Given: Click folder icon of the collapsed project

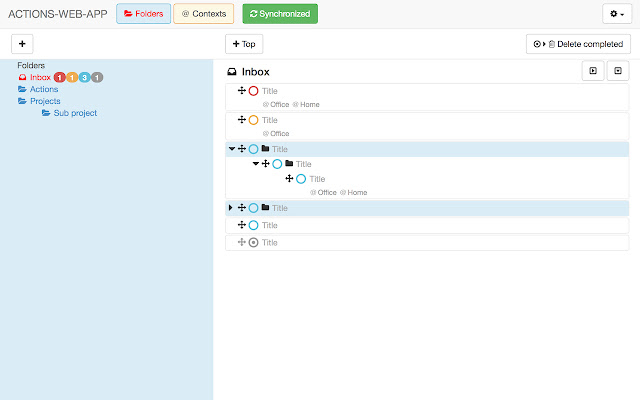Looking at the screenshot, I should tap(265, 207).
